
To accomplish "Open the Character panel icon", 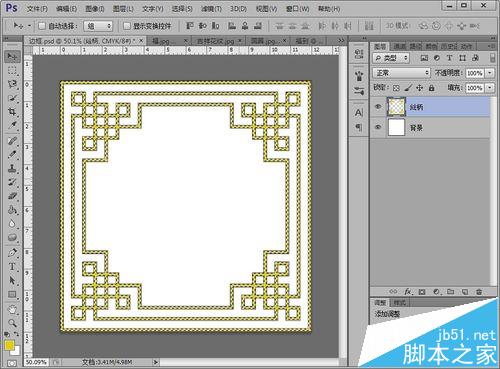I will (x=359, y=113).
